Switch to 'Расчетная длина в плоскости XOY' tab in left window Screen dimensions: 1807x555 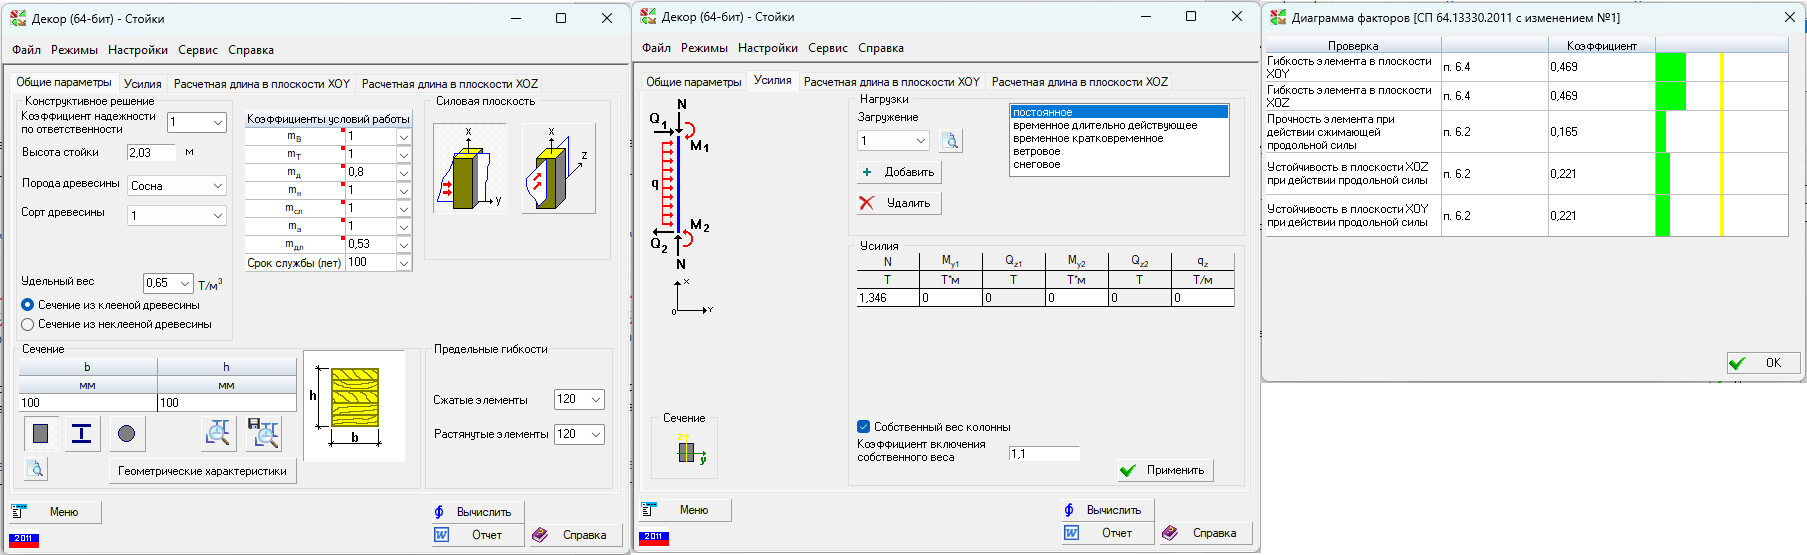262,84
